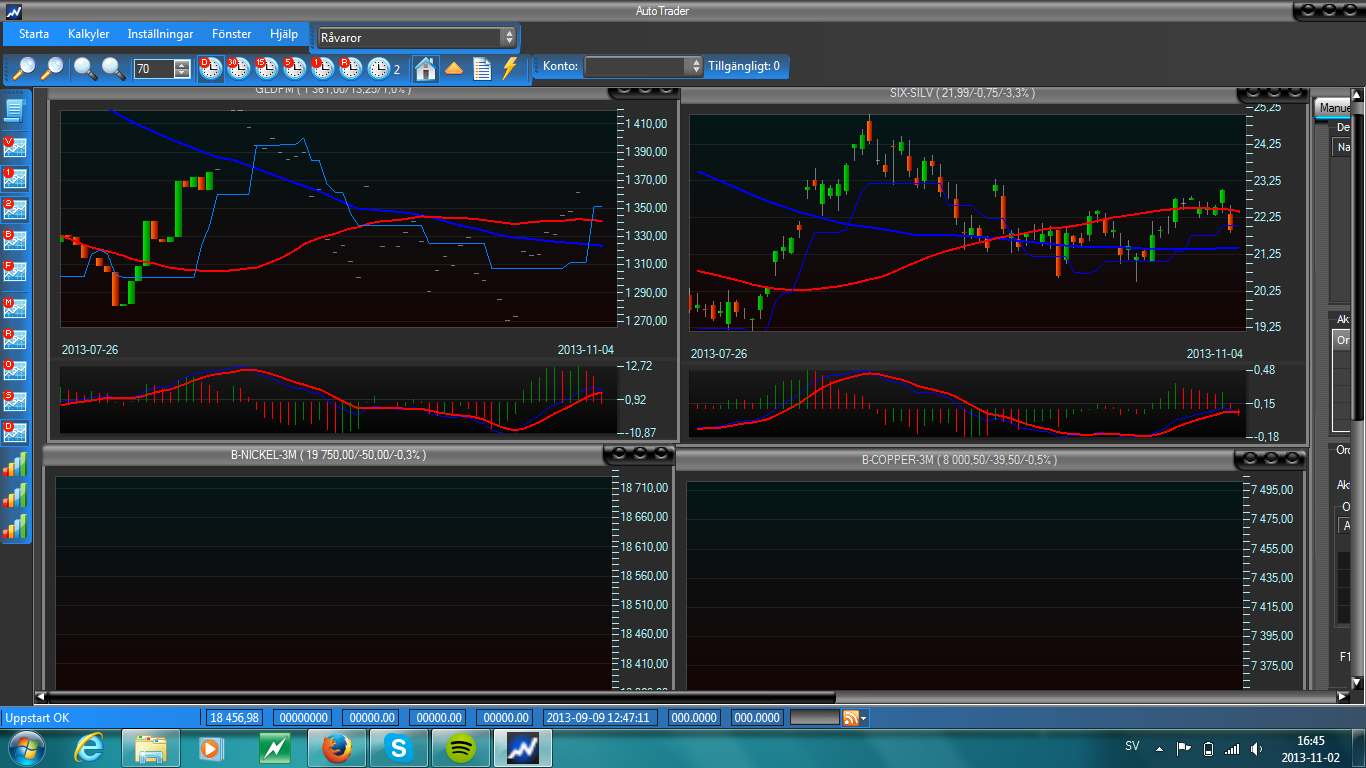Viewport: 1366px width, 768px height.
Task: Click the orange up-arrow toolbar icon
Action: [454, 68]
